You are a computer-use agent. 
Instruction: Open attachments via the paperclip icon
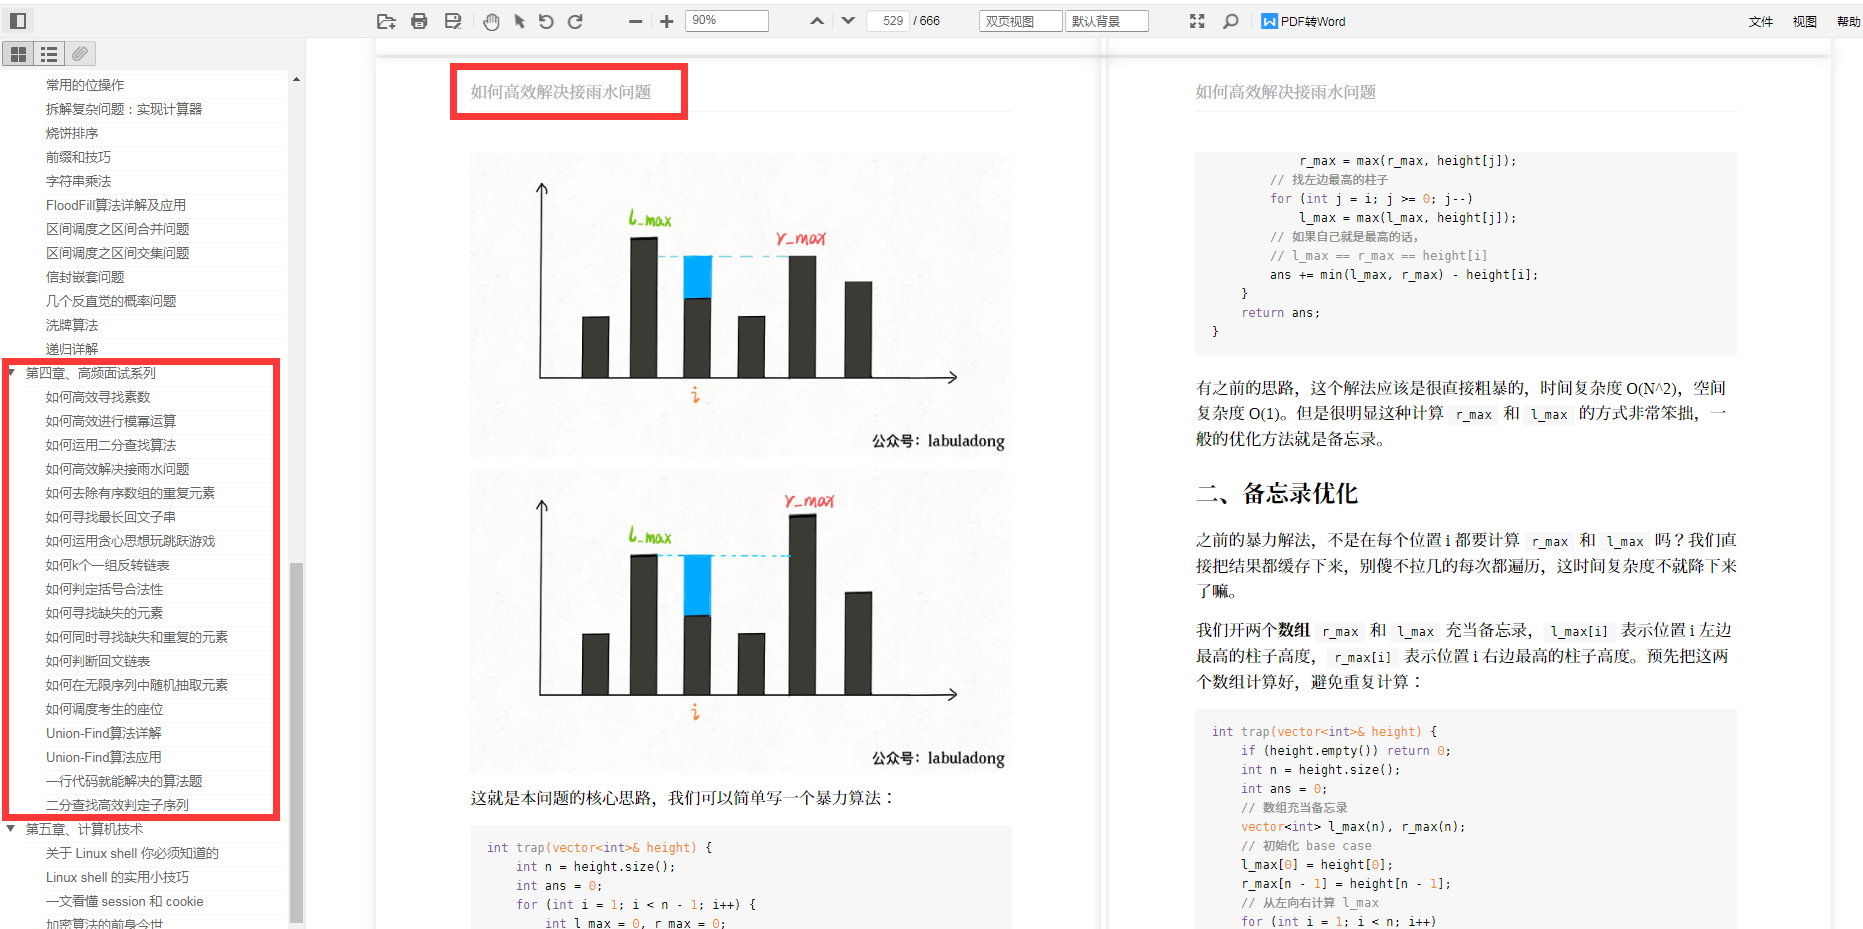pyautogui.click(x=79, y=53)
